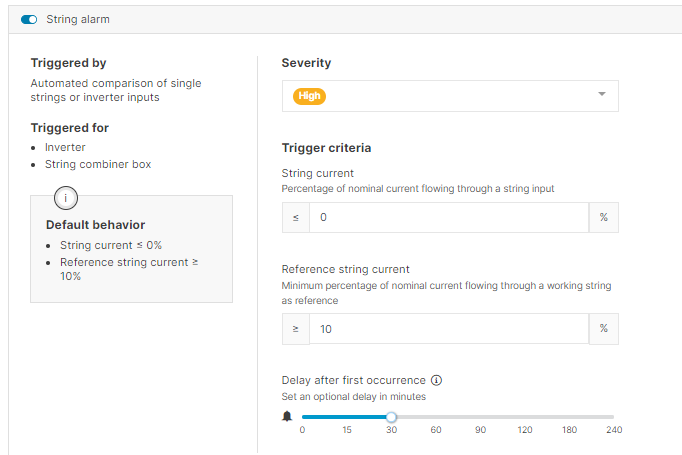
Task: Set delay slider to the 120 mark
Action: [525, 417]
